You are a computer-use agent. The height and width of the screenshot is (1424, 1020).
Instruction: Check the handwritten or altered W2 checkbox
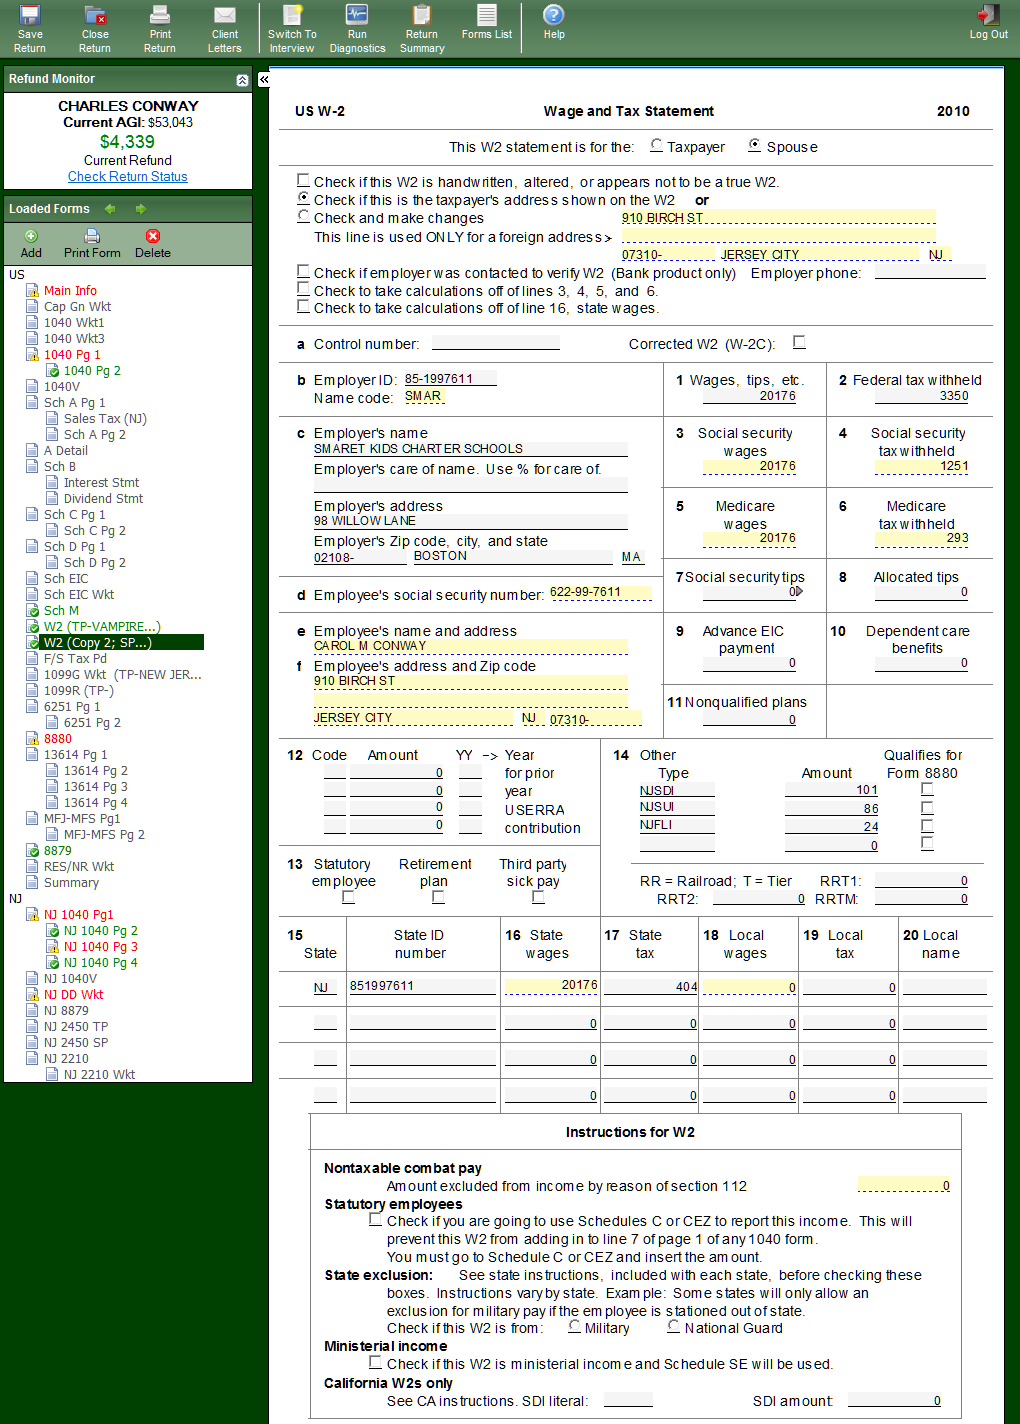pyautogui.click(x=303, y=181)
